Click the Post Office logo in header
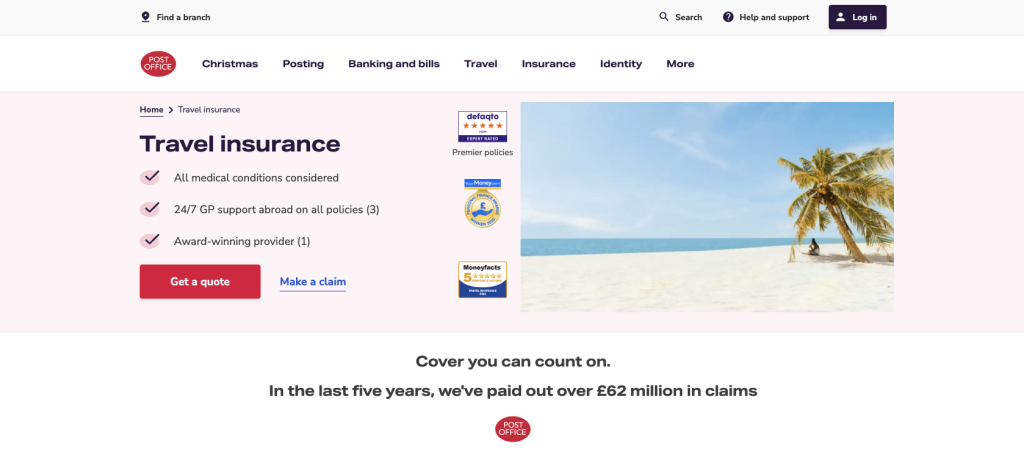The image size is (1024, 460). (x=158, y=64)
